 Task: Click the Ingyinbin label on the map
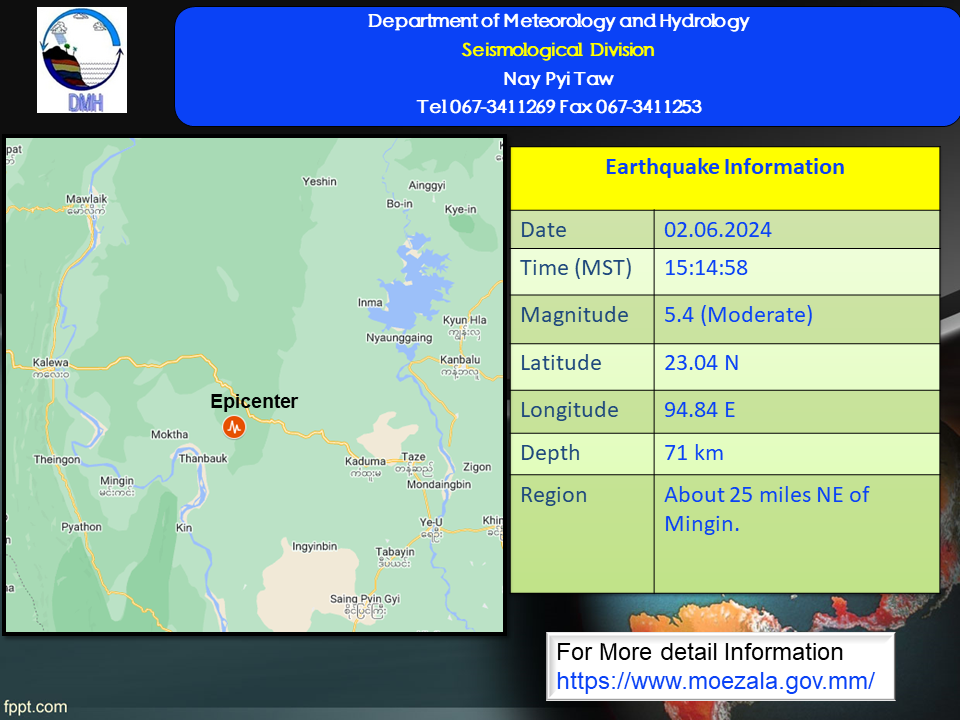point(315,547)
